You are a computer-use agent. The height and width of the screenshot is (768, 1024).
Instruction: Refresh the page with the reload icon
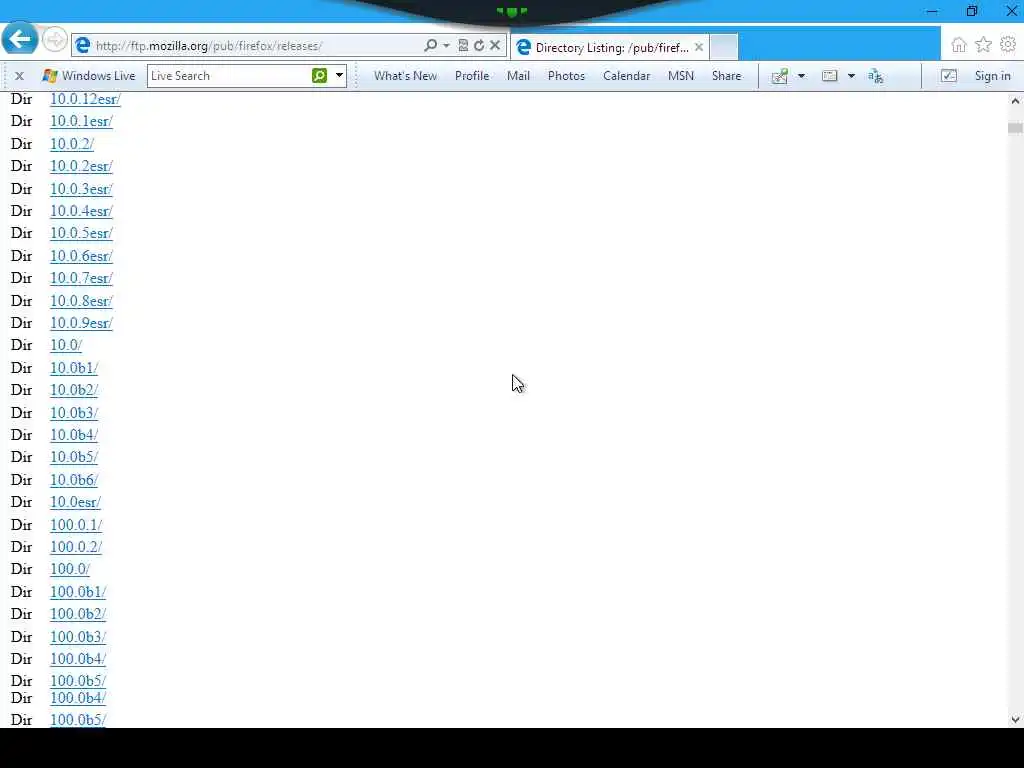pyautogui.click(x=479, y=45)
